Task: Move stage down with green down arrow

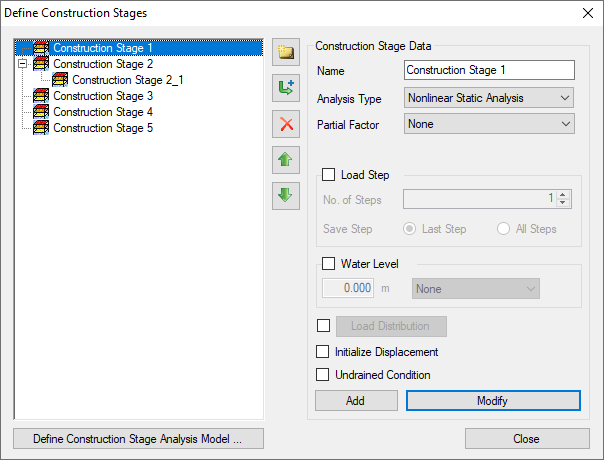Action: click(285, 196)
